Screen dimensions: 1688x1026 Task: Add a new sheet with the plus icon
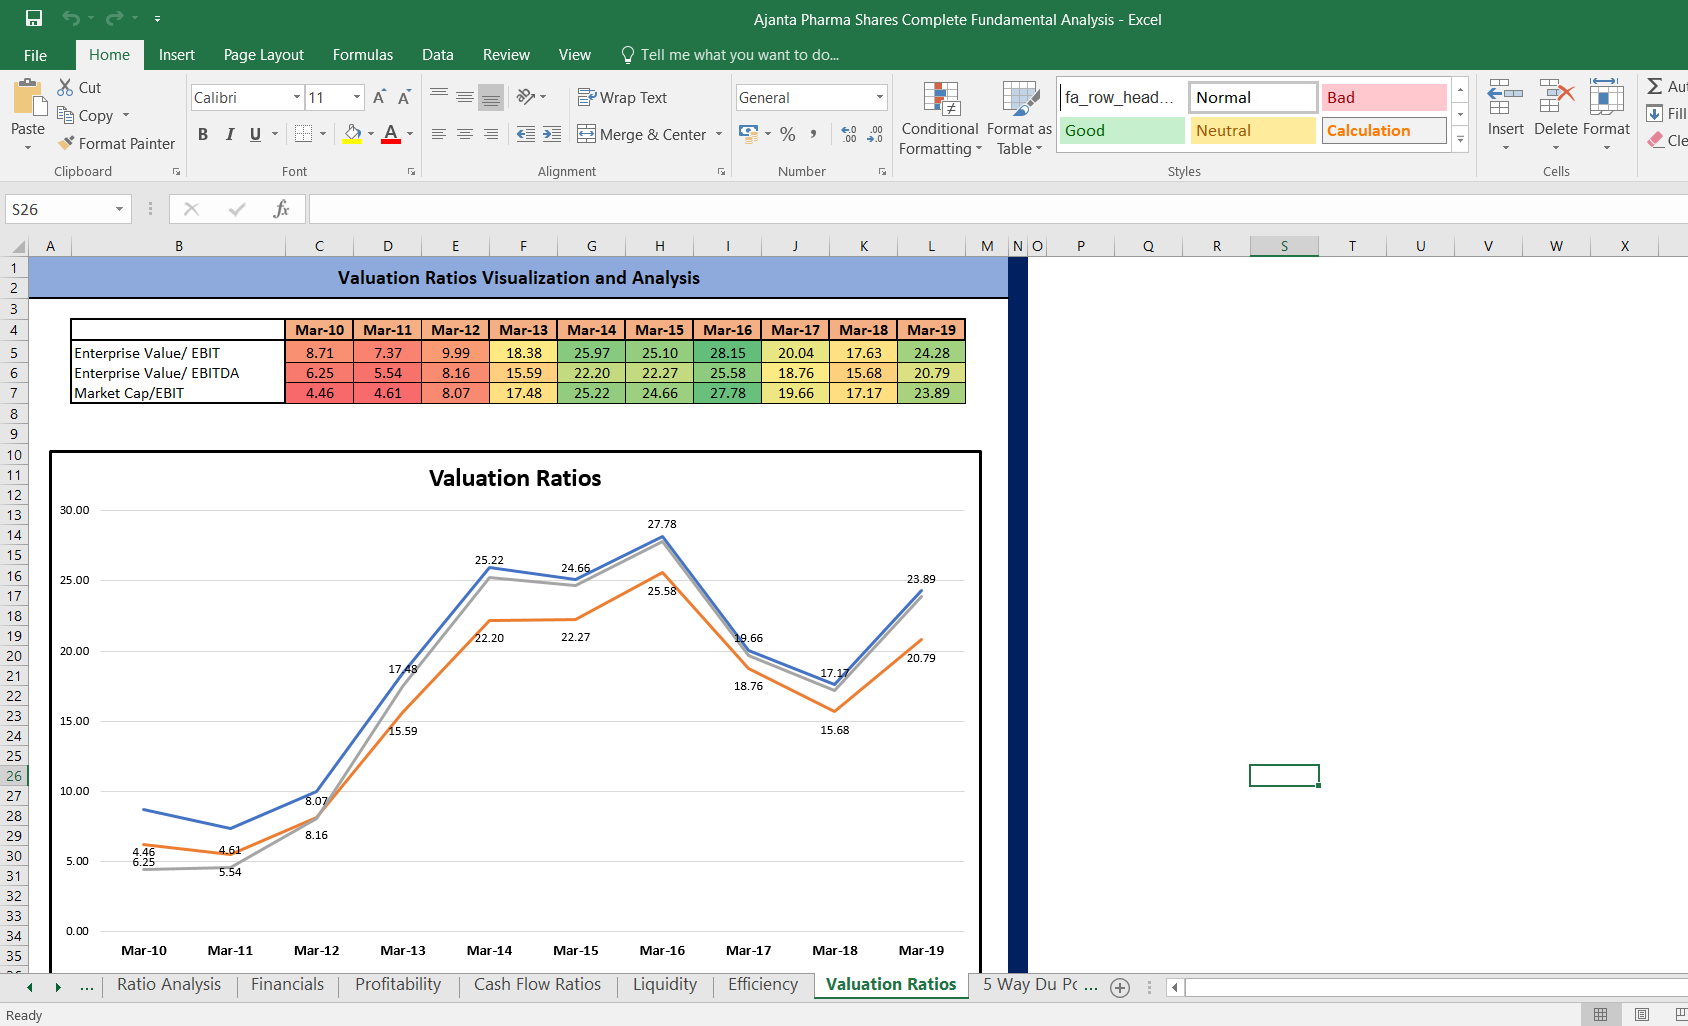click(x=1120, y=988)
